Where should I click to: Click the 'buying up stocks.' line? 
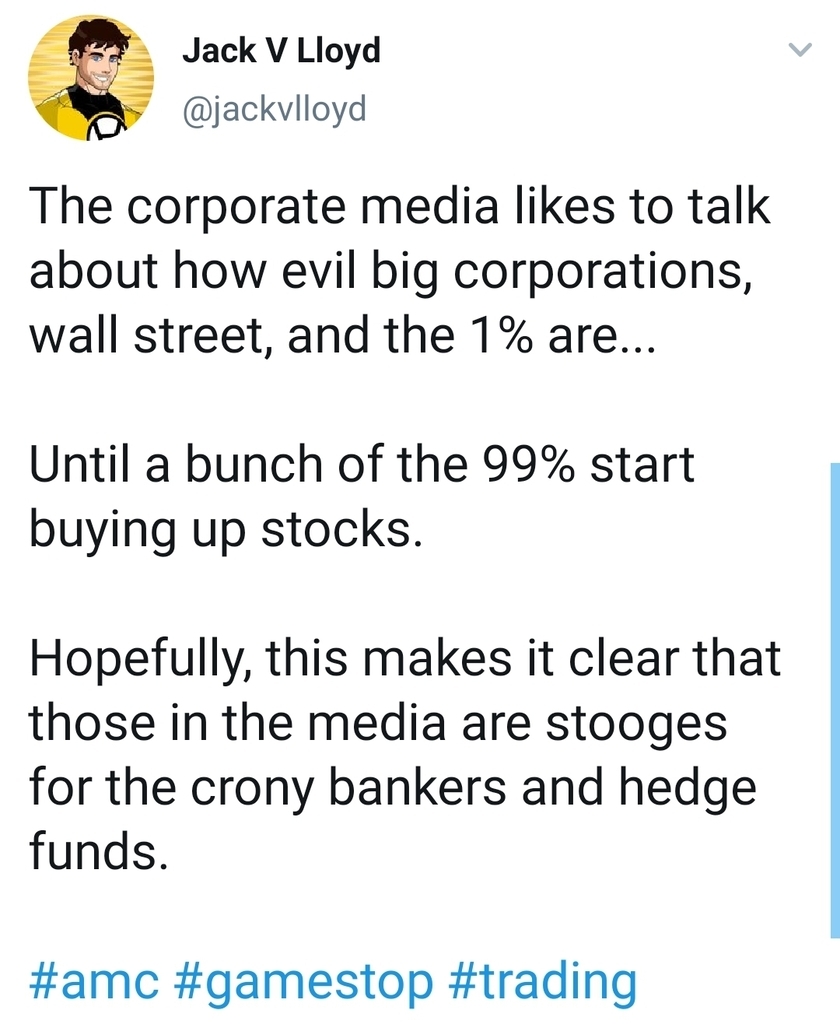[x=219, y=530]
